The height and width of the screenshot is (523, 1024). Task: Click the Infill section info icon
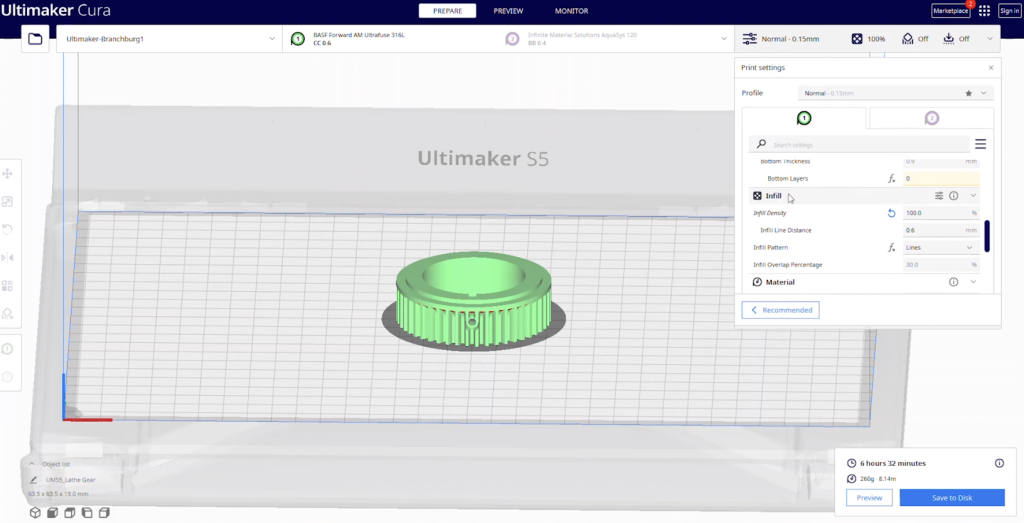[953, 196]
